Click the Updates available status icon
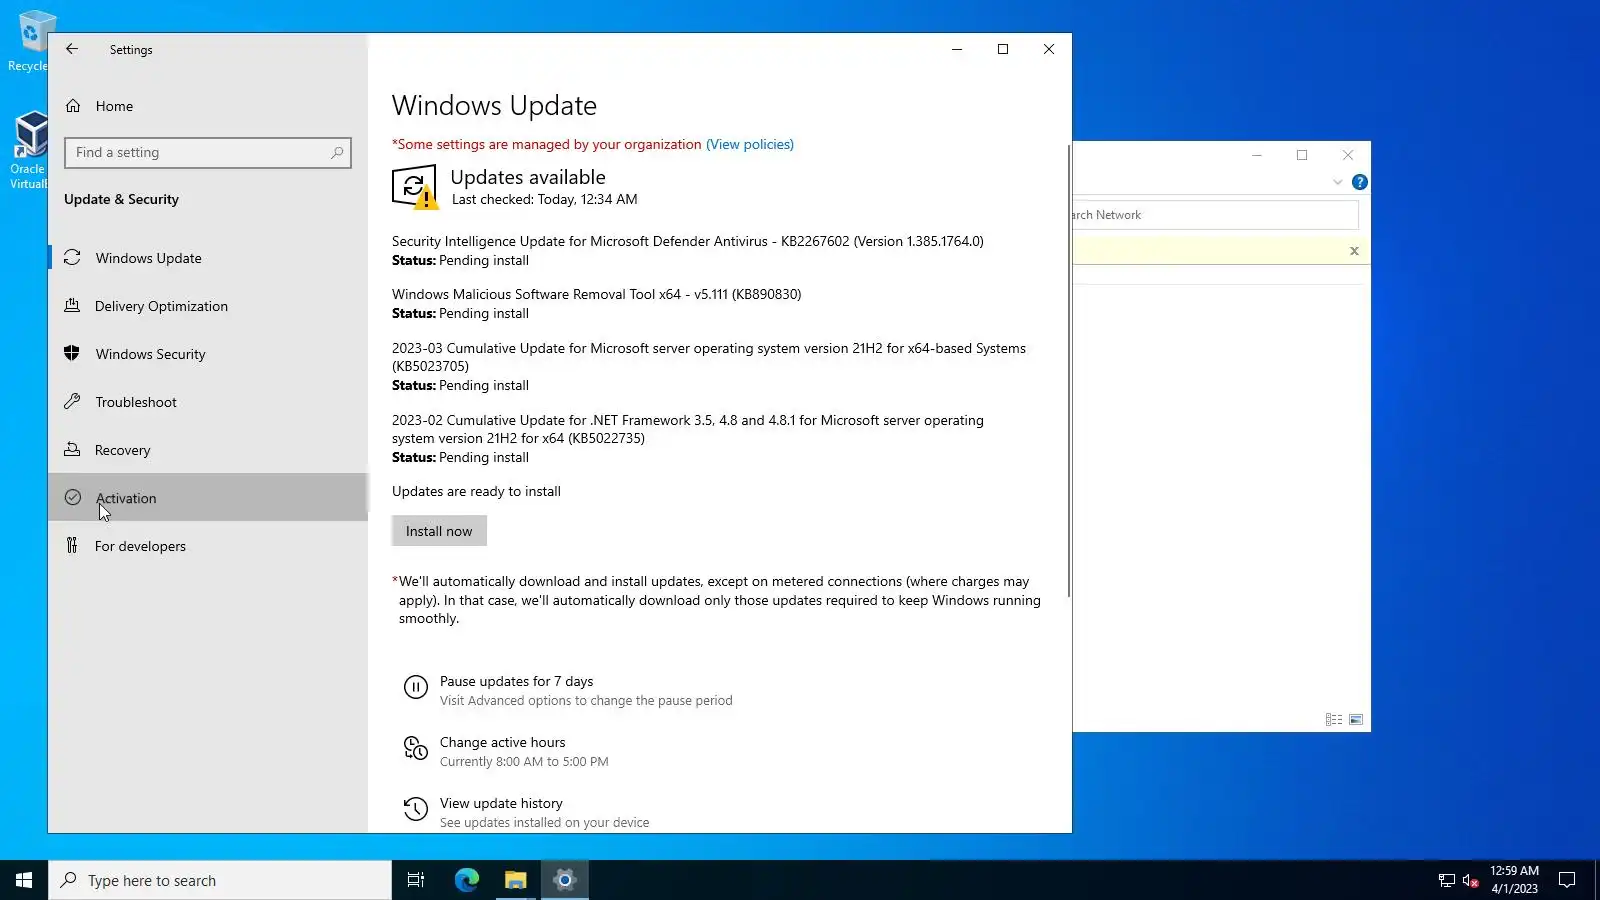Screen dimensions: 1600x900 click(x=414, y=186)
